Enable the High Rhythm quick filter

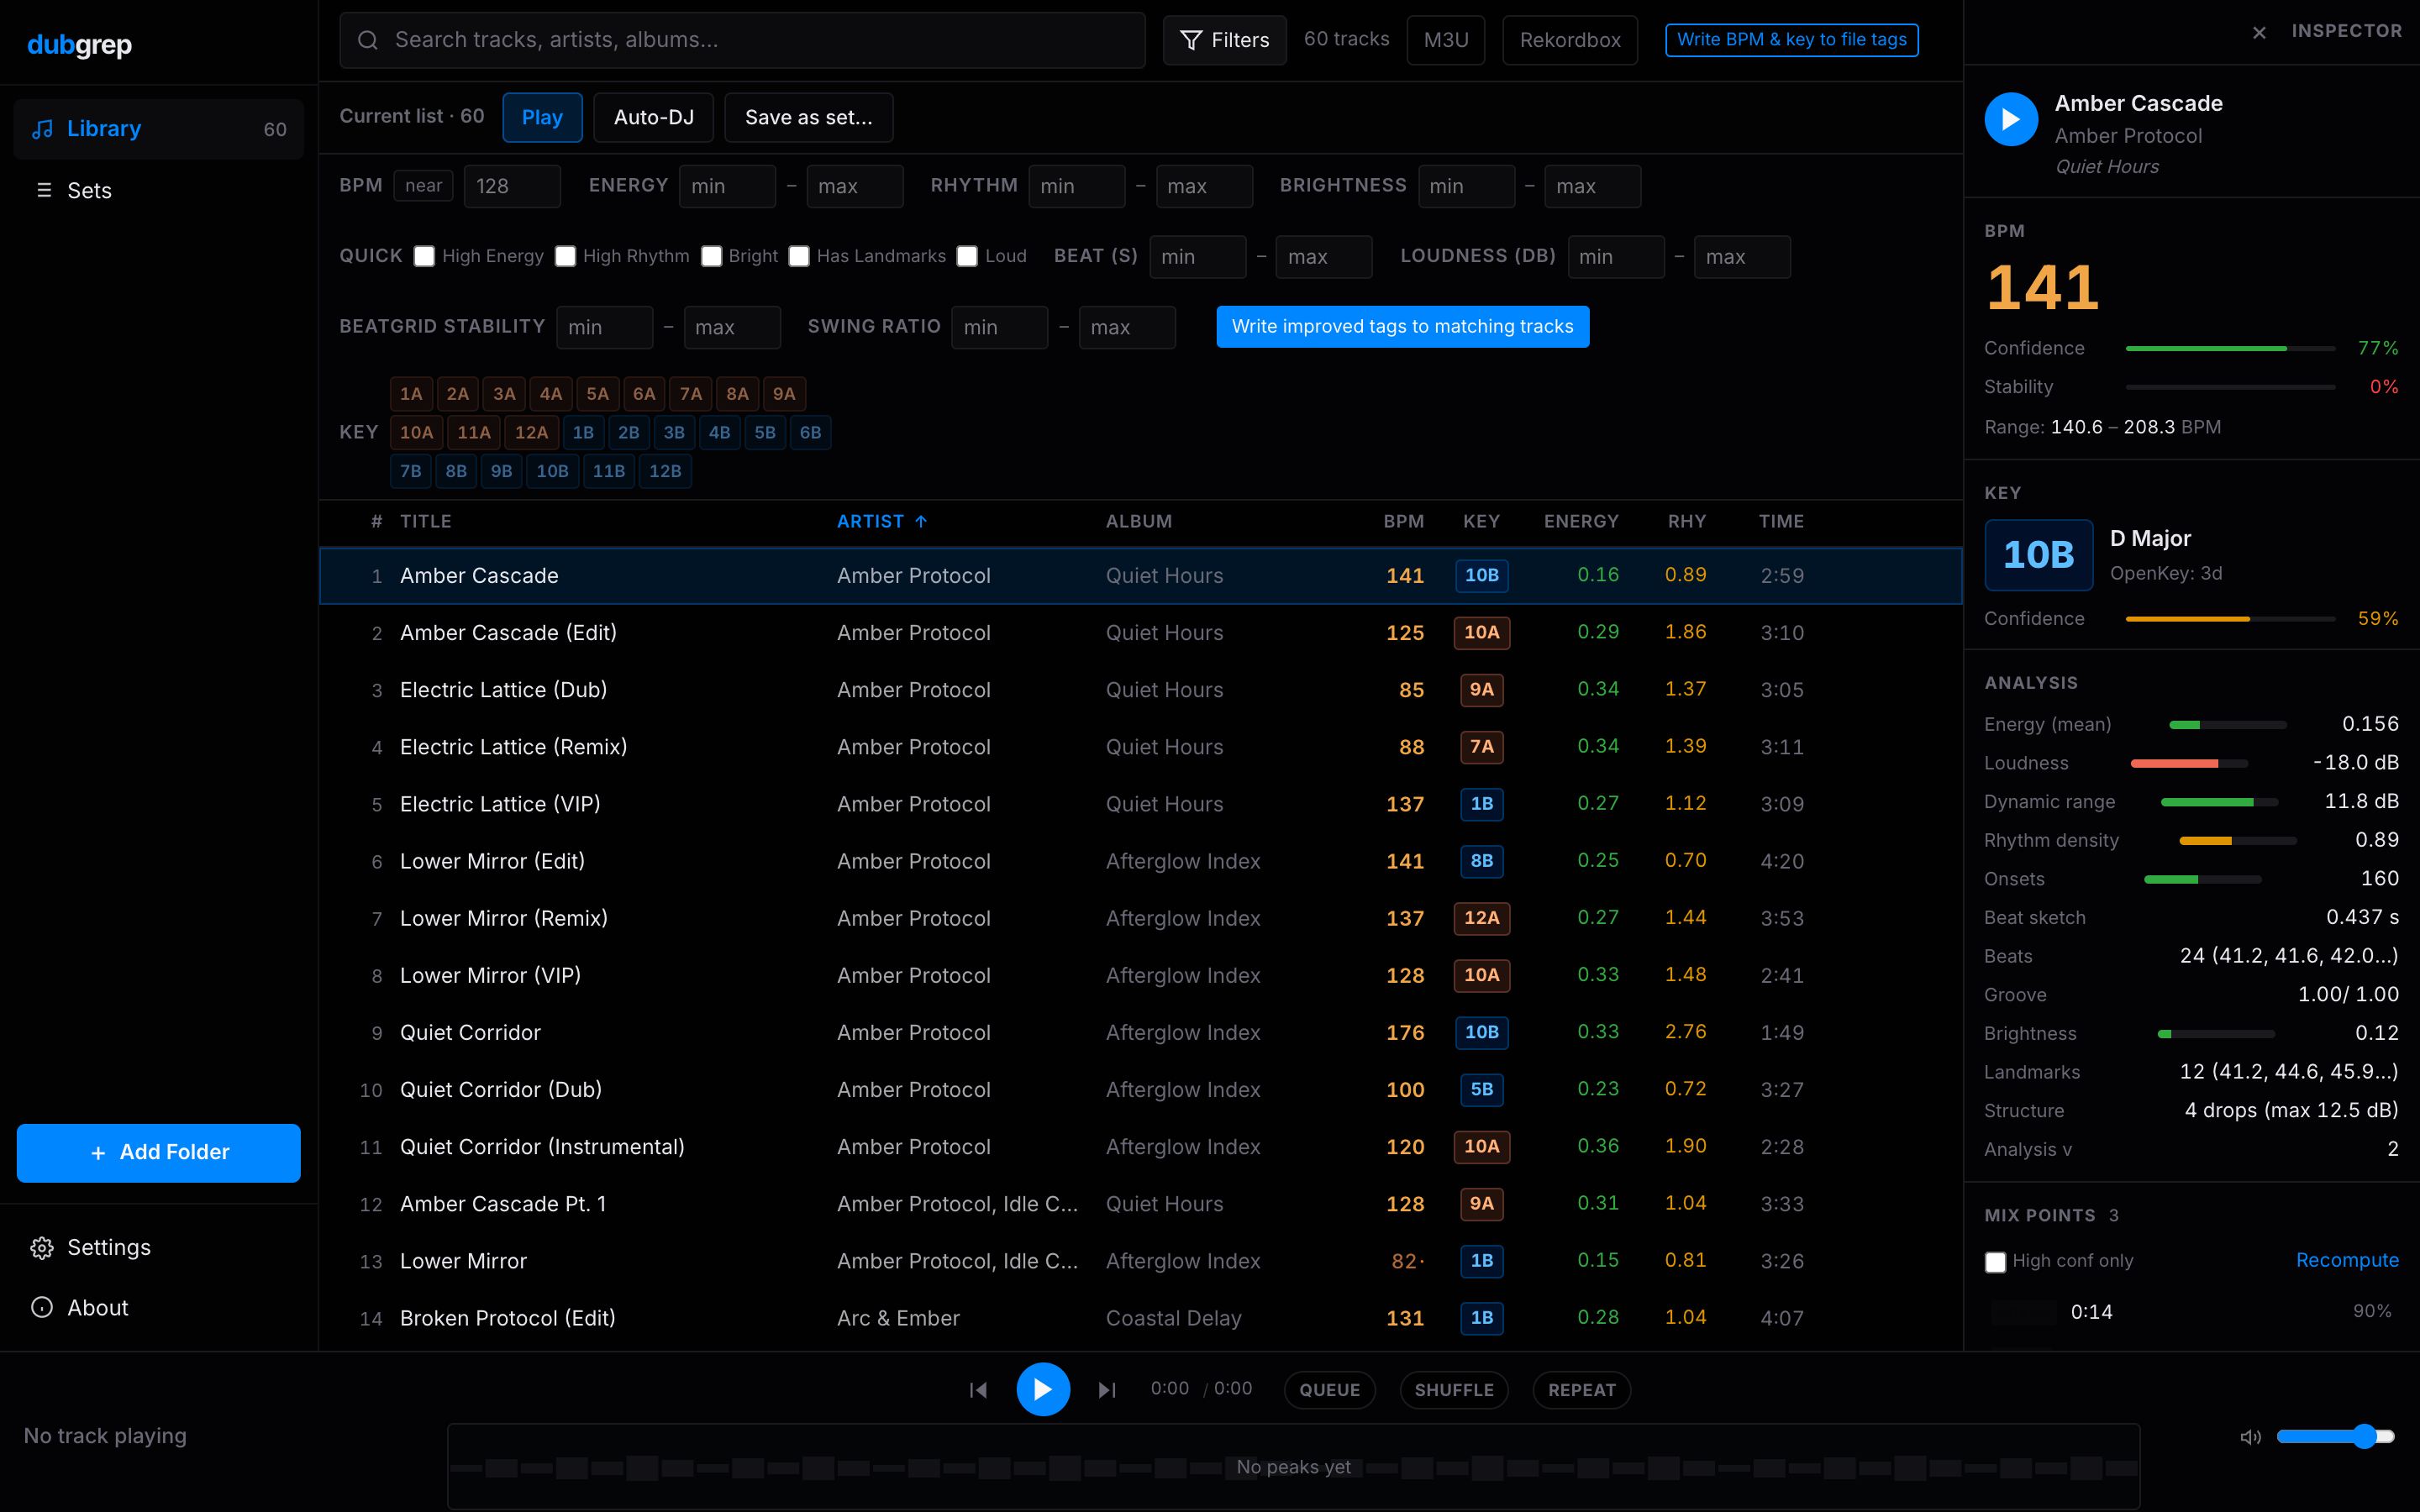point(565,256)
